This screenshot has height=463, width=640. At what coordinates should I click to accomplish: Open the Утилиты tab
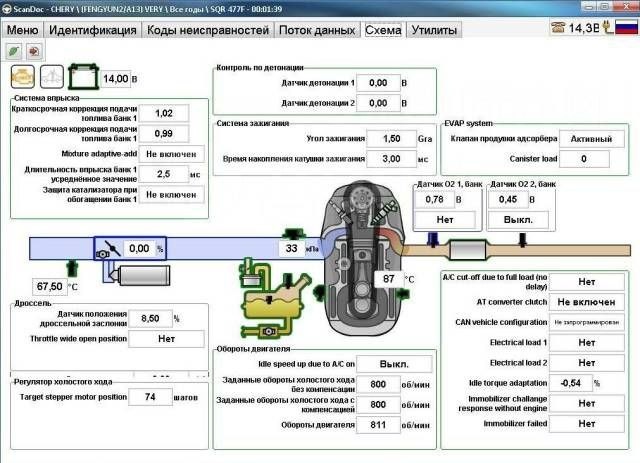point(434,30)
